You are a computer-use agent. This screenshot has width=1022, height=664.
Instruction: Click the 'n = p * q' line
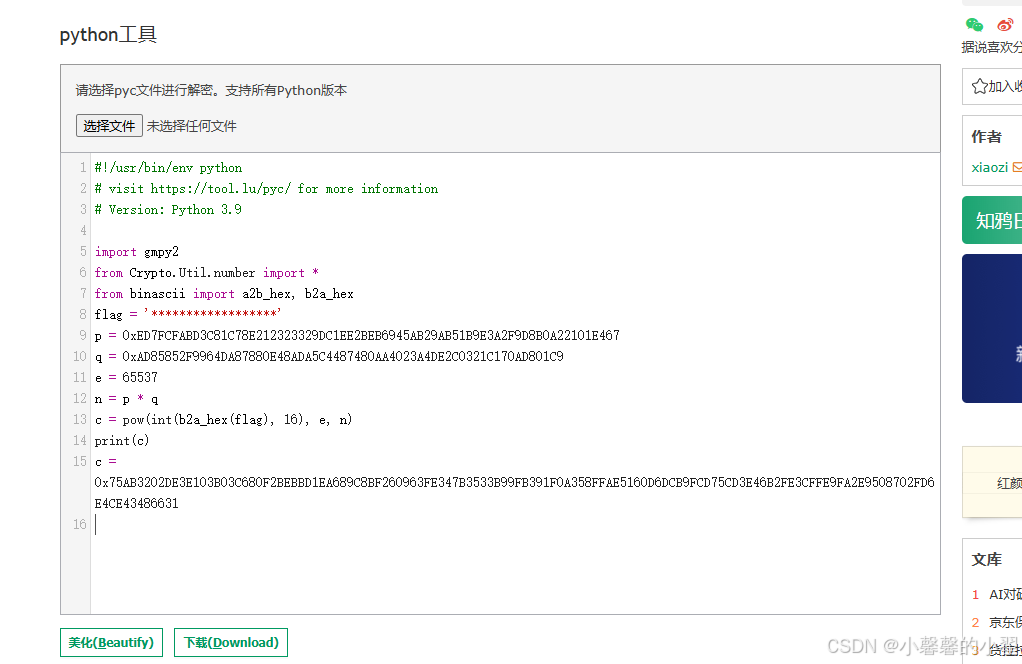coord(126,398)
